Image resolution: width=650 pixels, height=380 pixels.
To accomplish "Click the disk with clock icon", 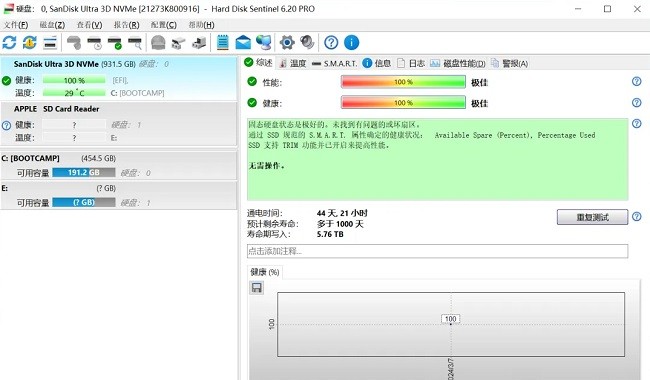I will click(x=95, y=43).
